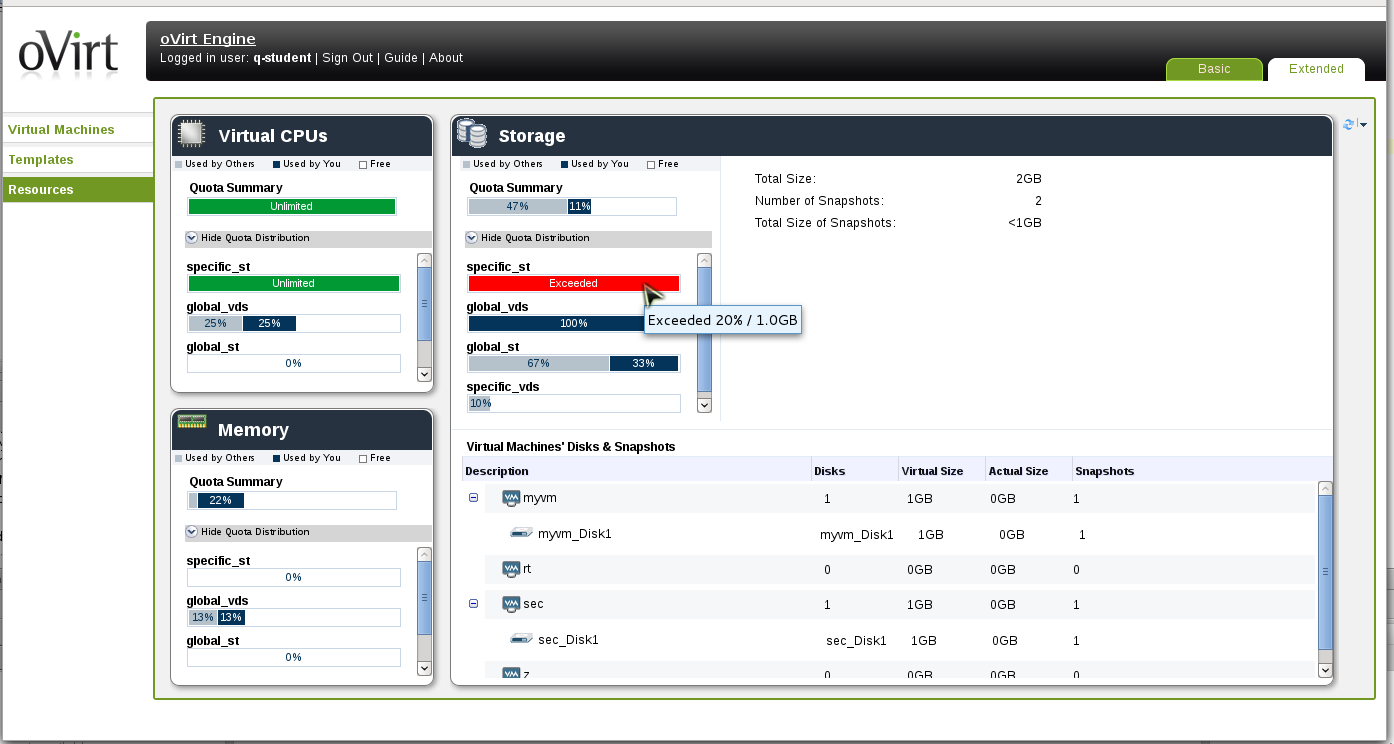Click the sec virtual machine icon
The image size is (1394, 744).
tap(511, 604)
